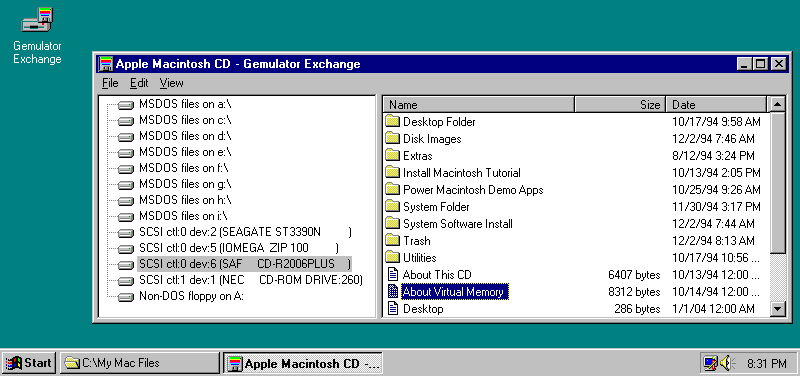Sort files by the Size column header
Image resolution: width=800 pixels, height=376 pixels.
[x=620, y=105]
